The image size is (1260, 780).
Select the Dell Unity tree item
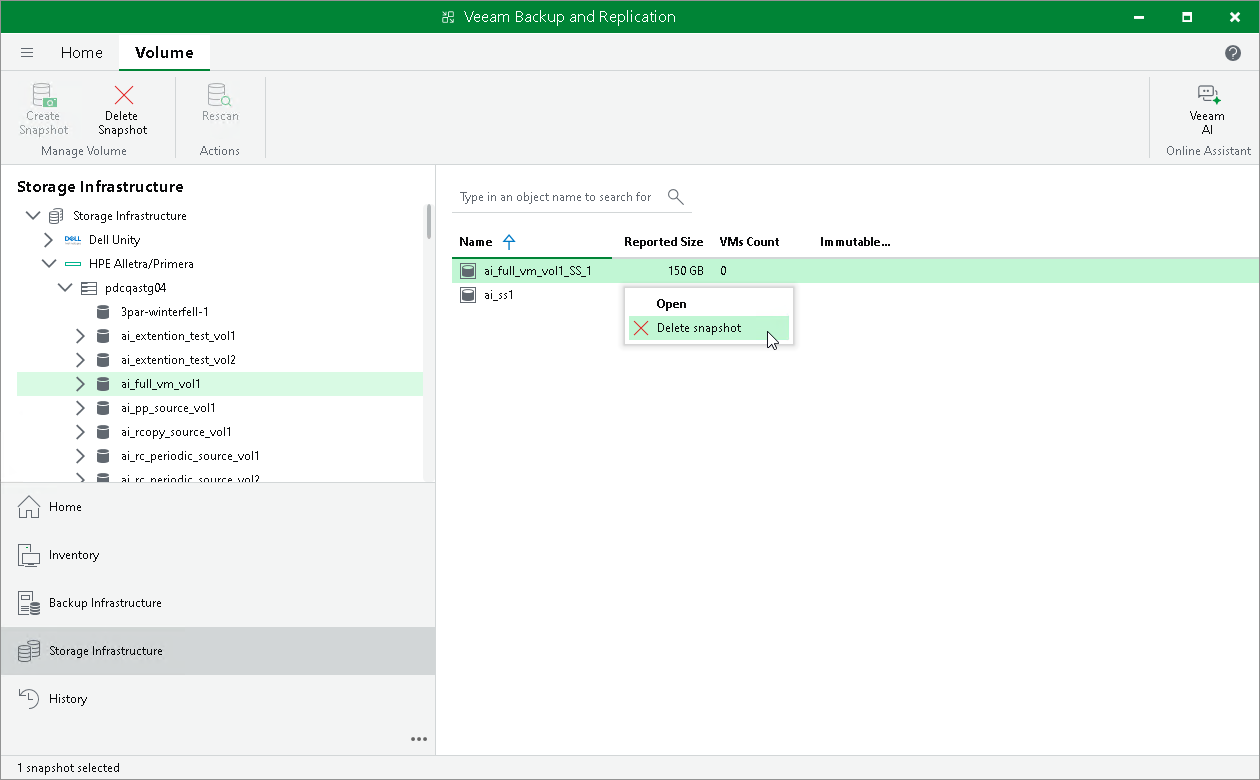point(114,240)
